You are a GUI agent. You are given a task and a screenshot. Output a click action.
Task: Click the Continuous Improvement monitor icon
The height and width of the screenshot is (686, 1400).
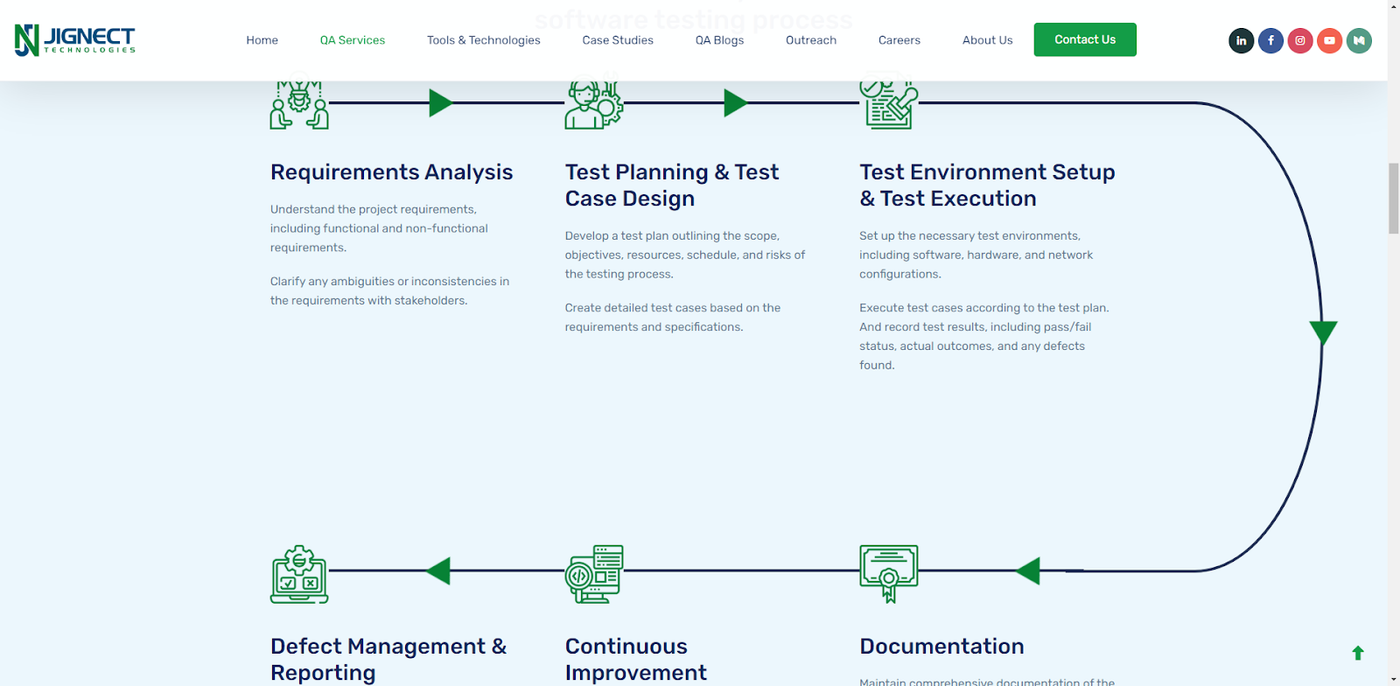click(x=594, y=574)
